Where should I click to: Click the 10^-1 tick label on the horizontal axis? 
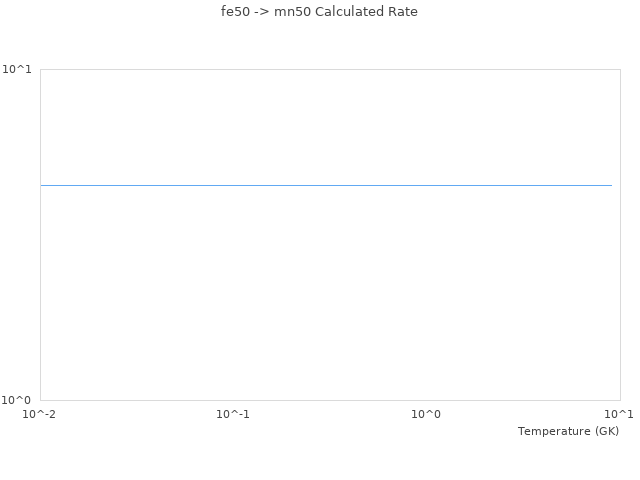pyautogui.click(x=233, y=414)
